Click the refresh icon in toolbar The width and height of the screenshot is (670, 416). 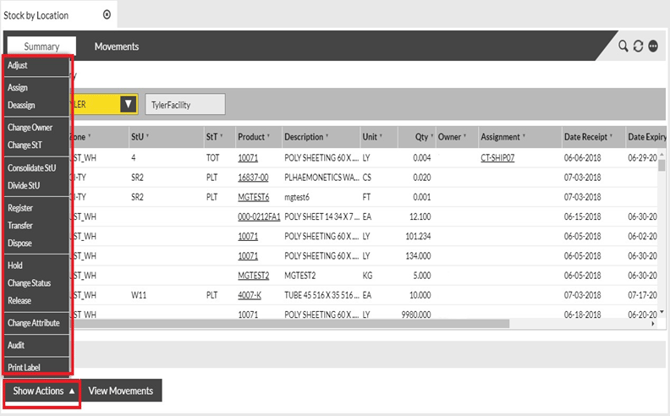pos(638,46)
